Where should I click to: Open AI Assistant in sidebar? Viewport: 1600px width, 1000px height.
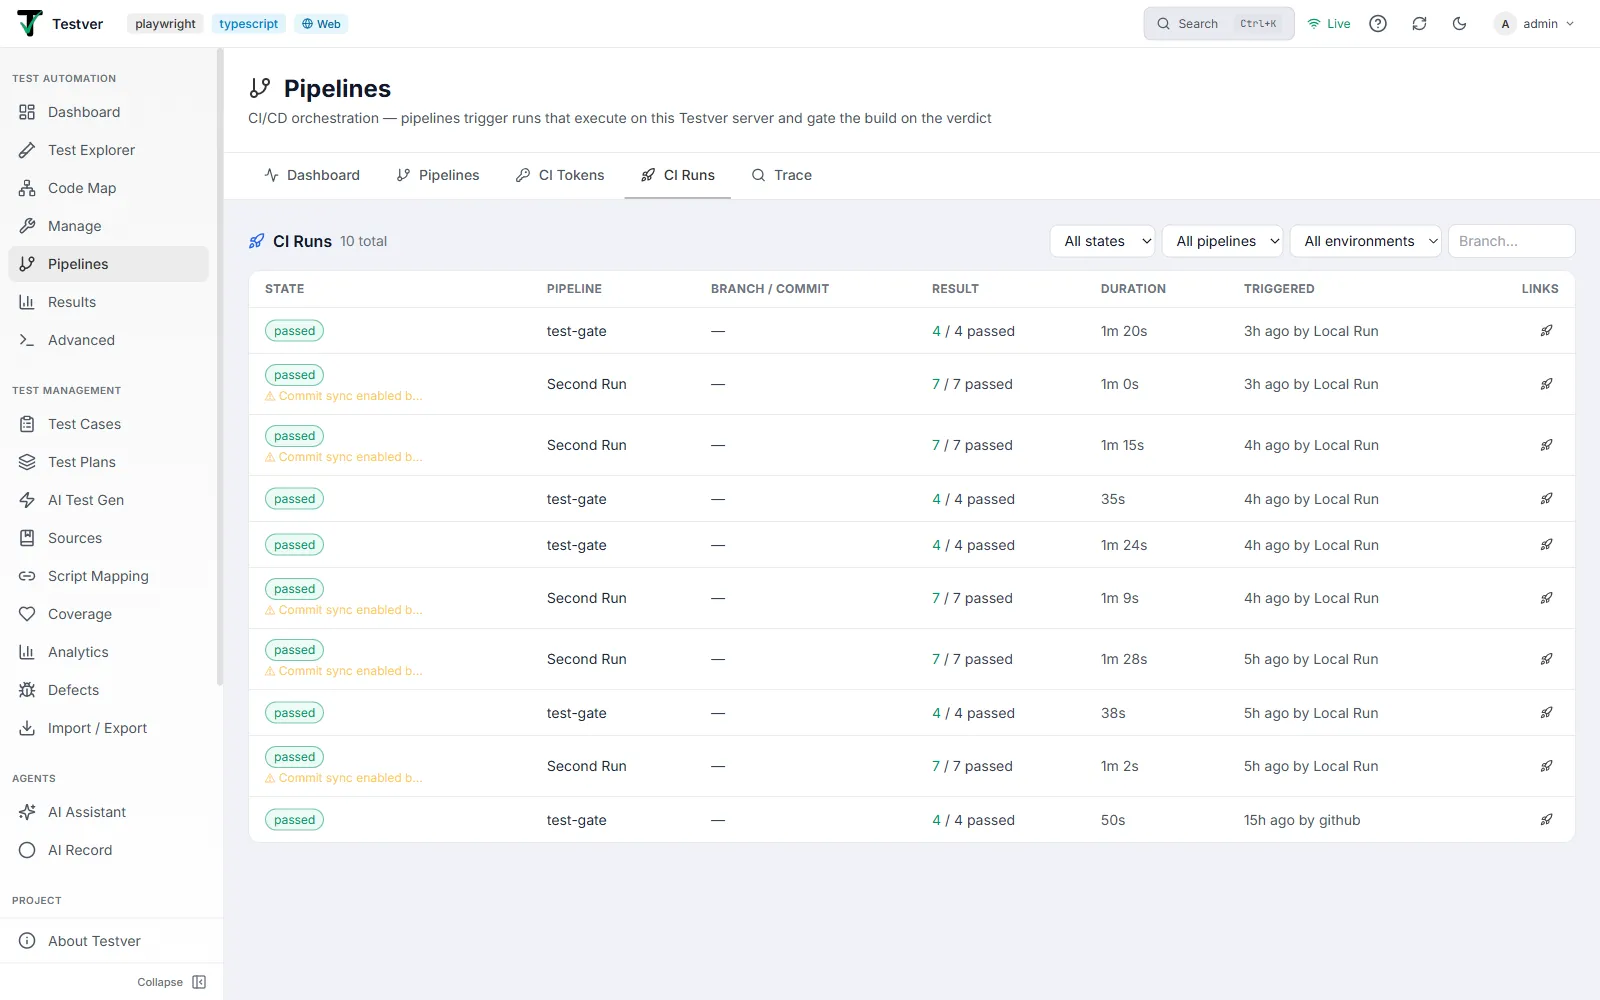(108, 812)
